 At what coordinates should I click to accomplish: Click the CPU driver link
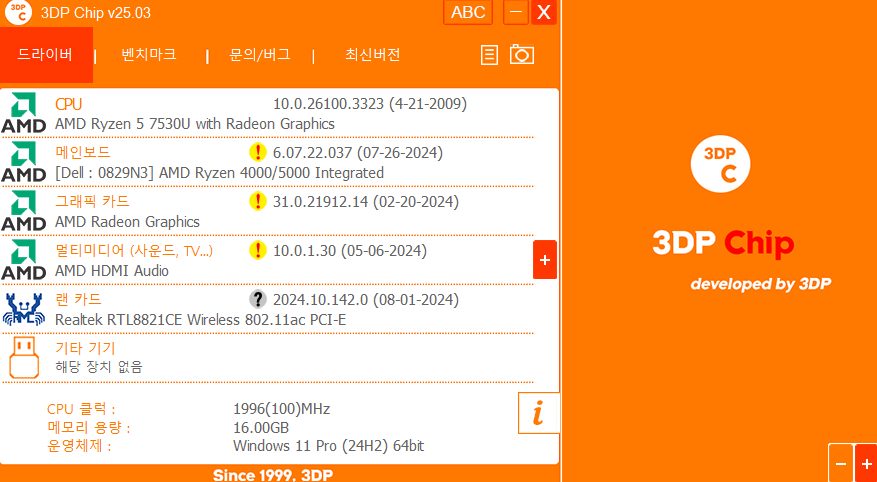[x=68, y=104]
